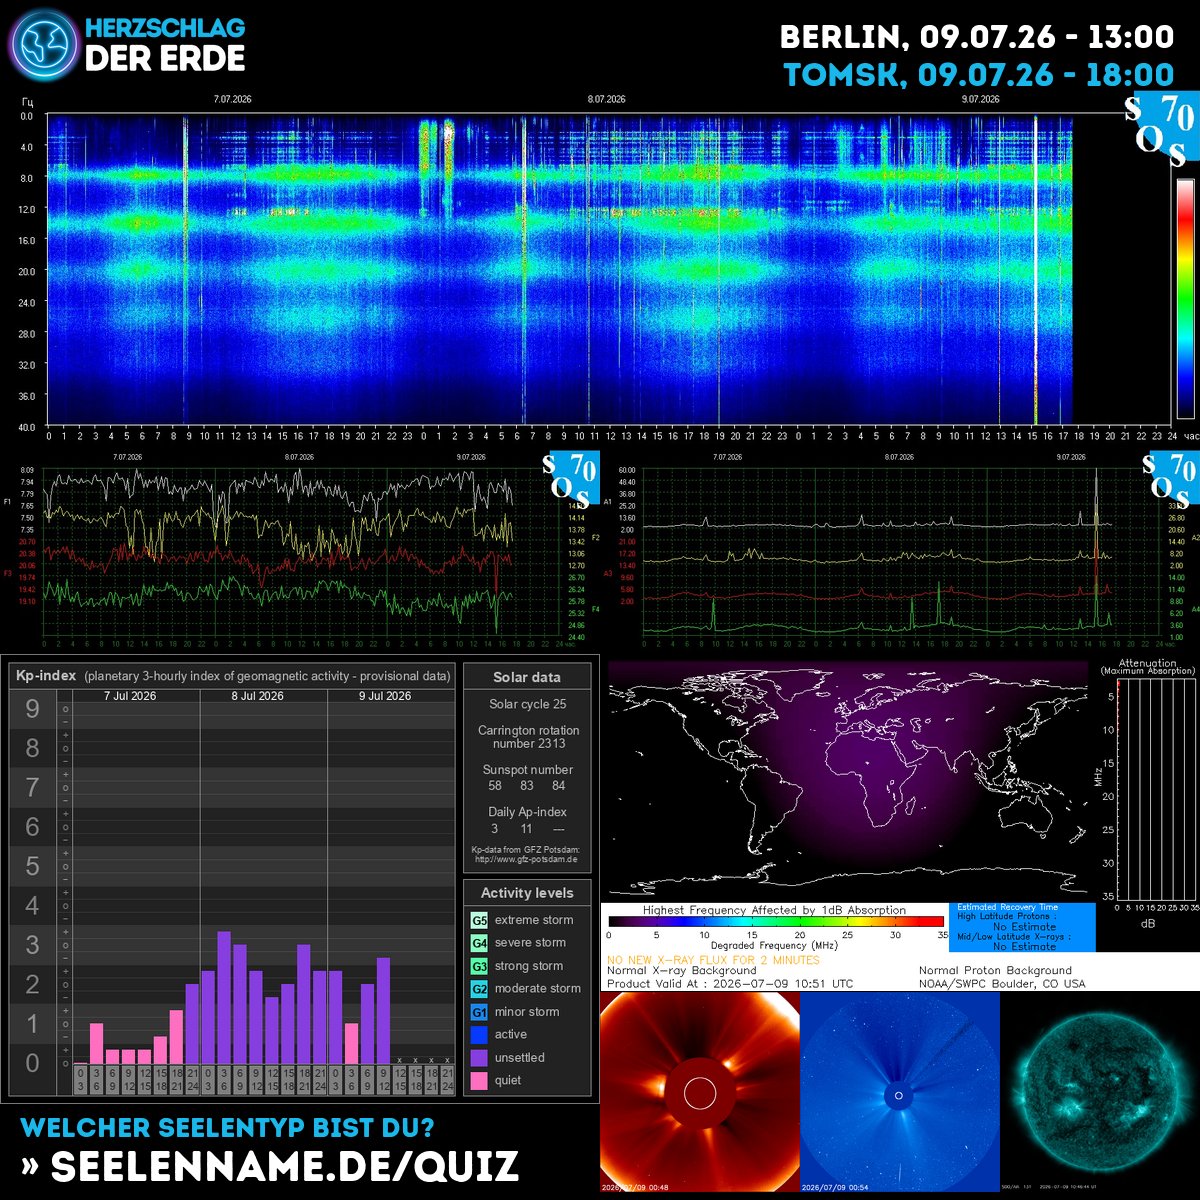Viewport: 1200px width, 1200px height.
Task: Click the tallest purple Kp bar on 8 Jul
Action: click(x=224, y=998)
